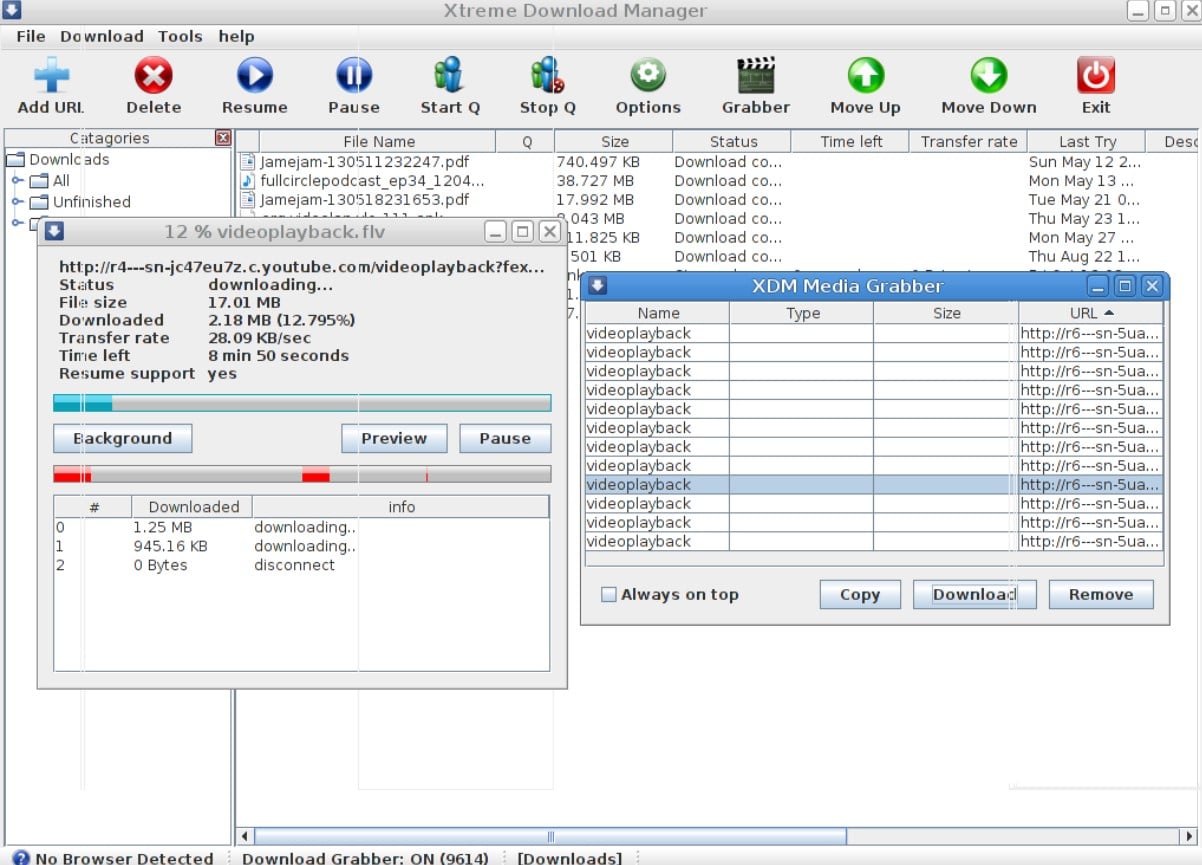Click the Time left column header
Screen dimensions: 1202x865
point(850,141)
